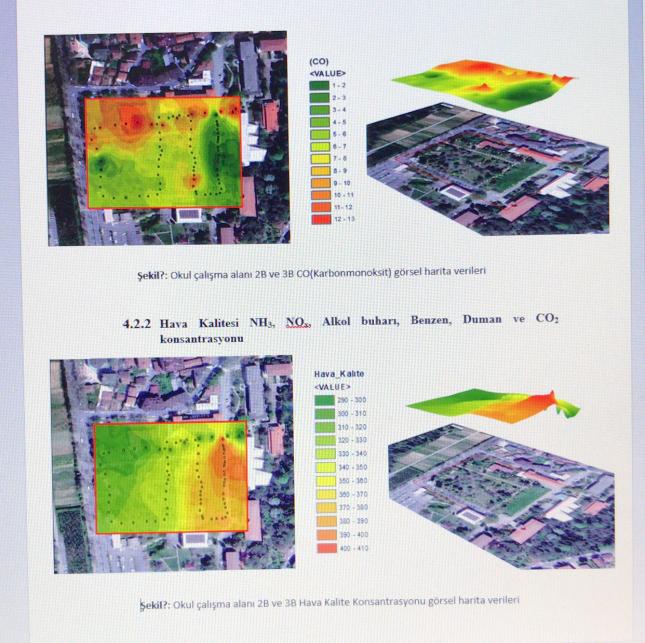Select the CO legend 12-13 red swatch
This screenshot has width=645, height=643.
[x=320, y=217]
